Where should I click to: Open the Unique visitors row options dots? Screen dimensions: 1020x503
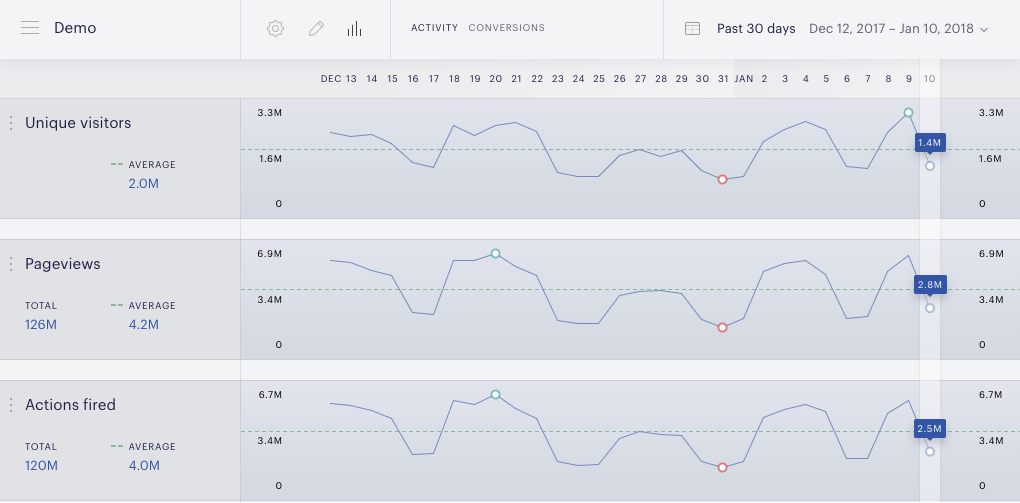pos(10,123)
